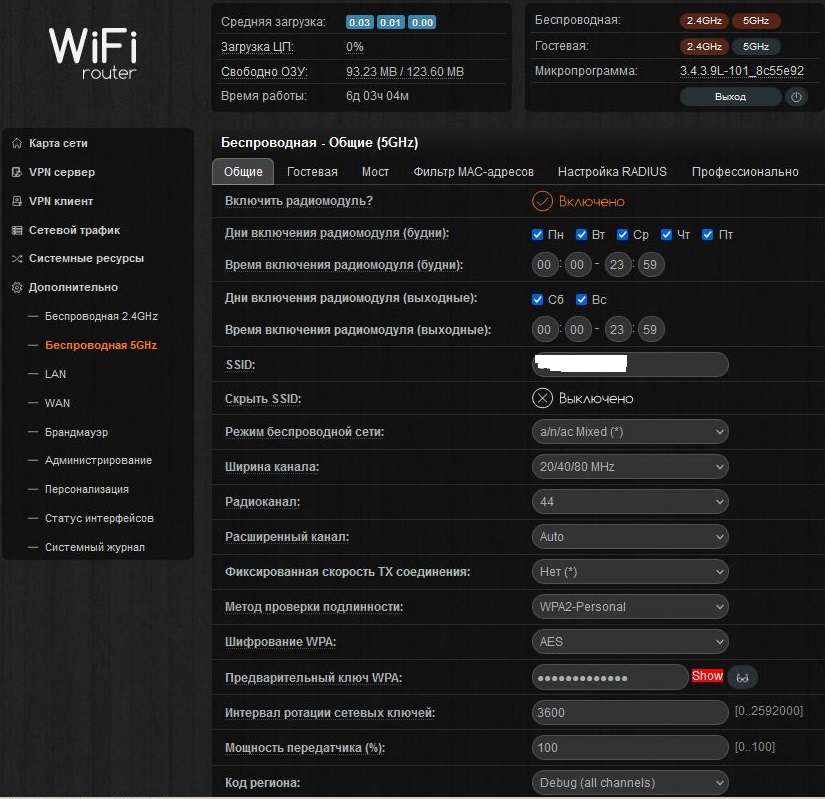Viewport: 825px width, 799px height.
Task: Click the Дополнительно gear icon
Action: (x=17, y=287)
